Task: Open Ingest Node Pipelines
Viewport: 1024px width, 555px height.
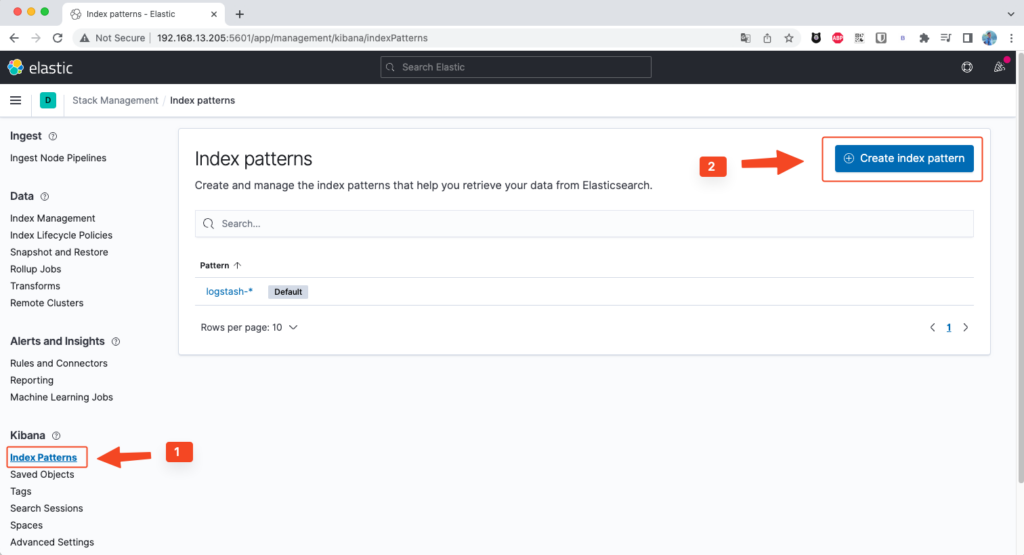Action: click(x=58, y=158)
